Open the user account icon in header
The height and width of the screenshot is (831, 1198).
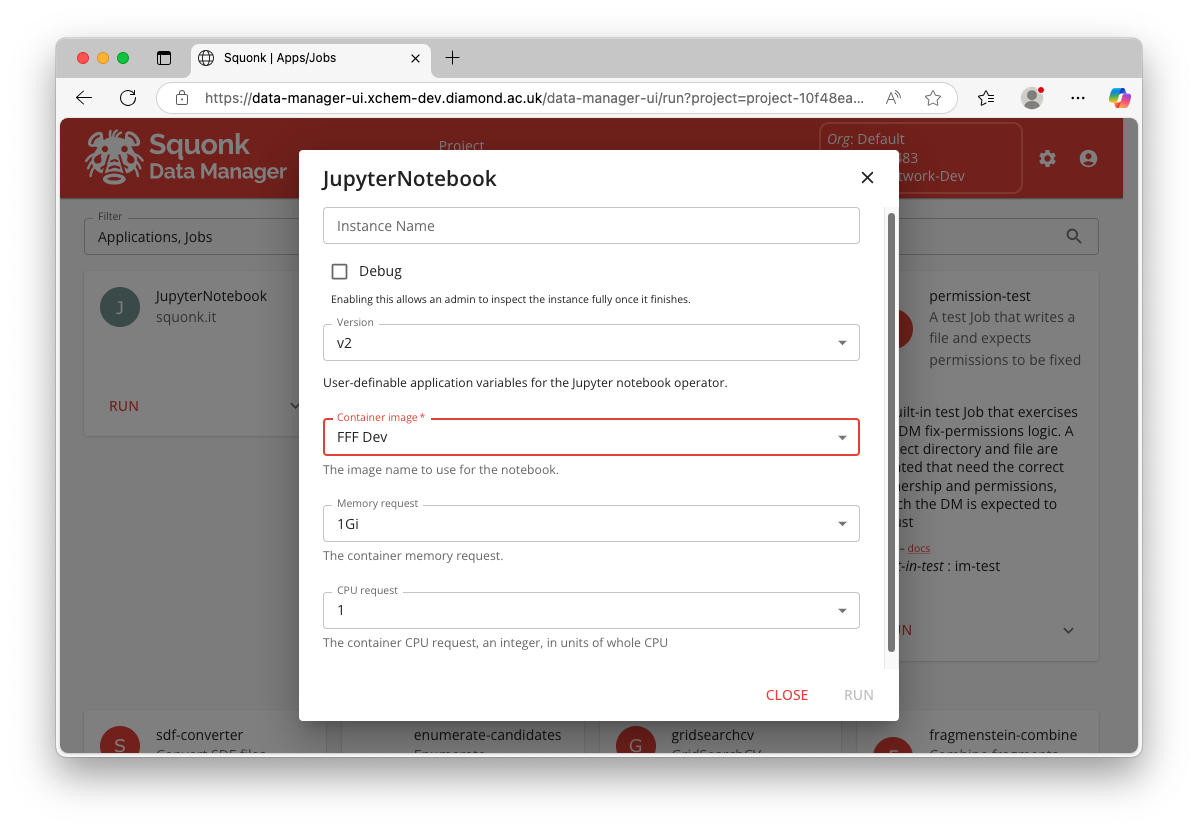(x=1089, y=158)
